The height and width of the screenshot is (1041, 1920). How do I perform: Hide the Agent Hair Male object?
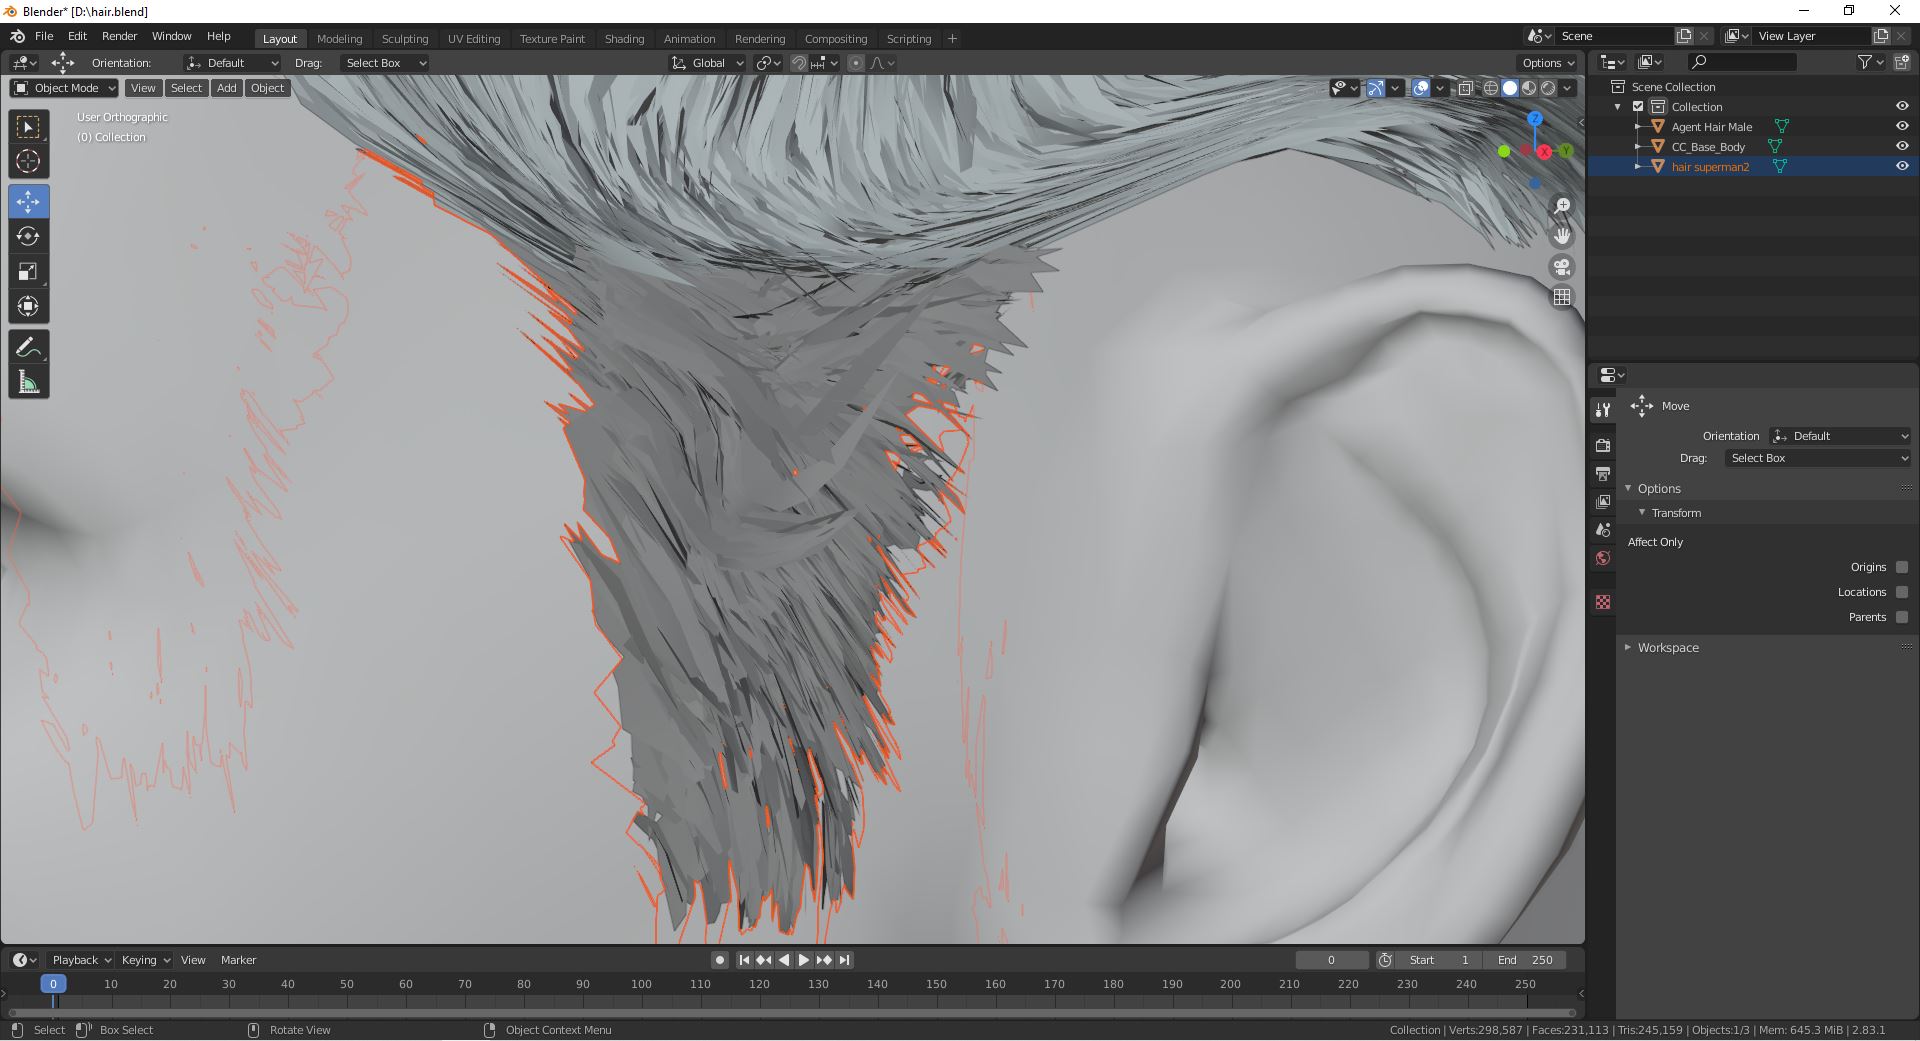click(x=1902, y=127)
